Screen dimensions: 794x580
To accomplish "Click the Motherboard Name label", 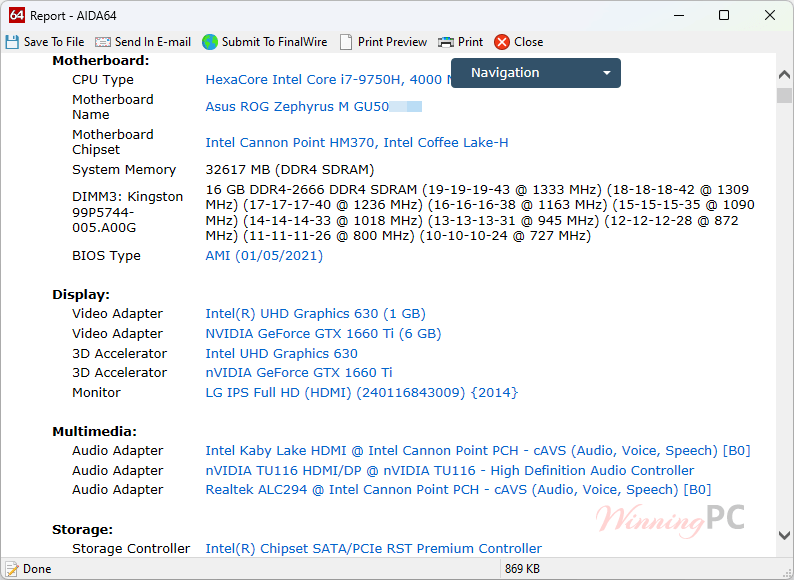I will pyautogui.click(x=113, y=107).
